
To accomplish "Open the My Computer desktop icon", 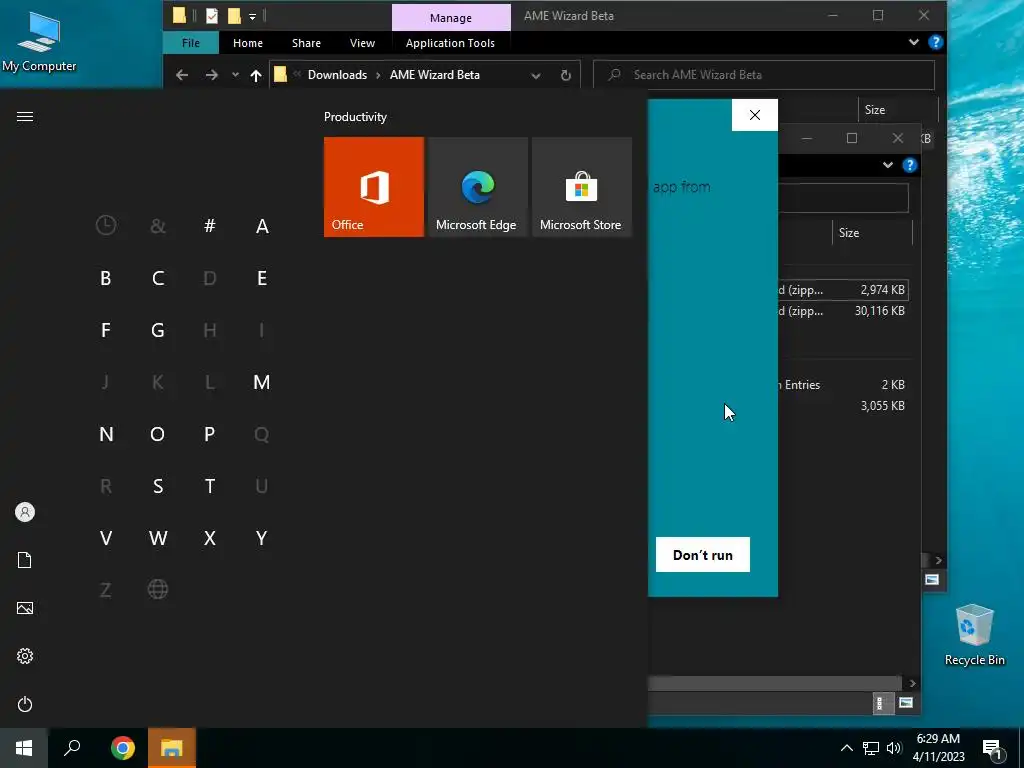I will pos(39,41).
